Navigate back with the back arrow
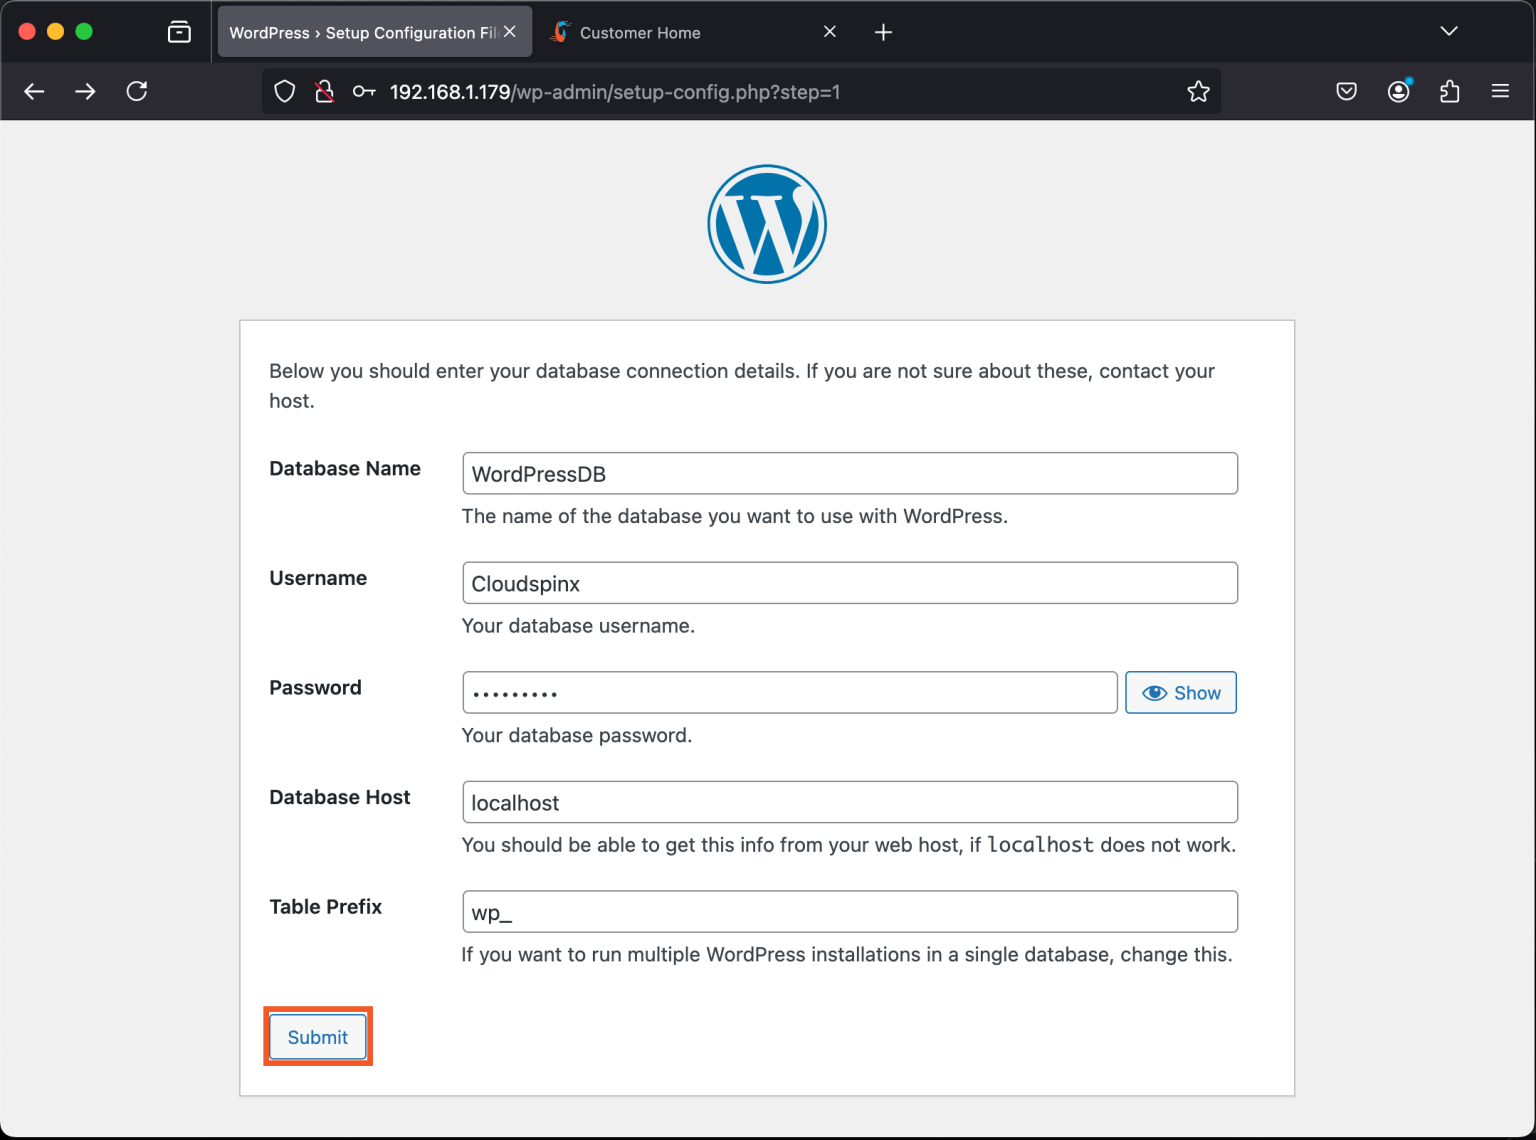The image size is (1536, 1140). [34, 91]
